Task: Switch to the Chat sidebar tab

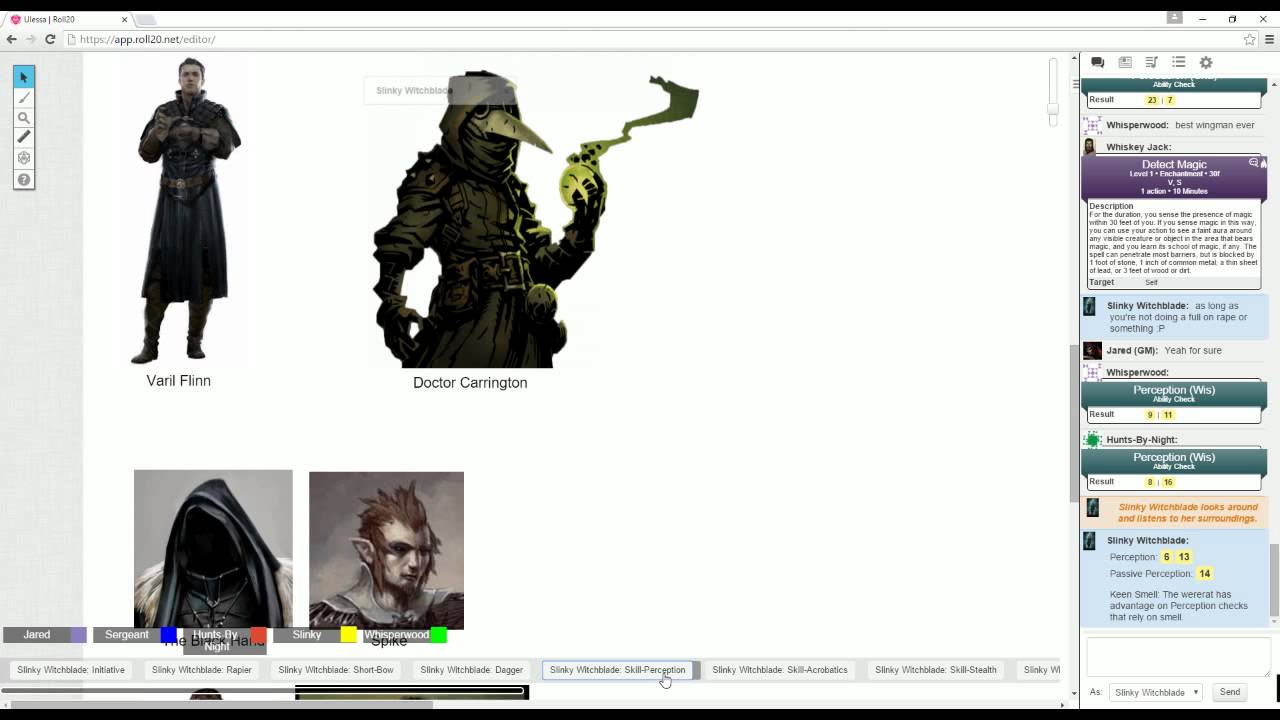Action: 1097,62
